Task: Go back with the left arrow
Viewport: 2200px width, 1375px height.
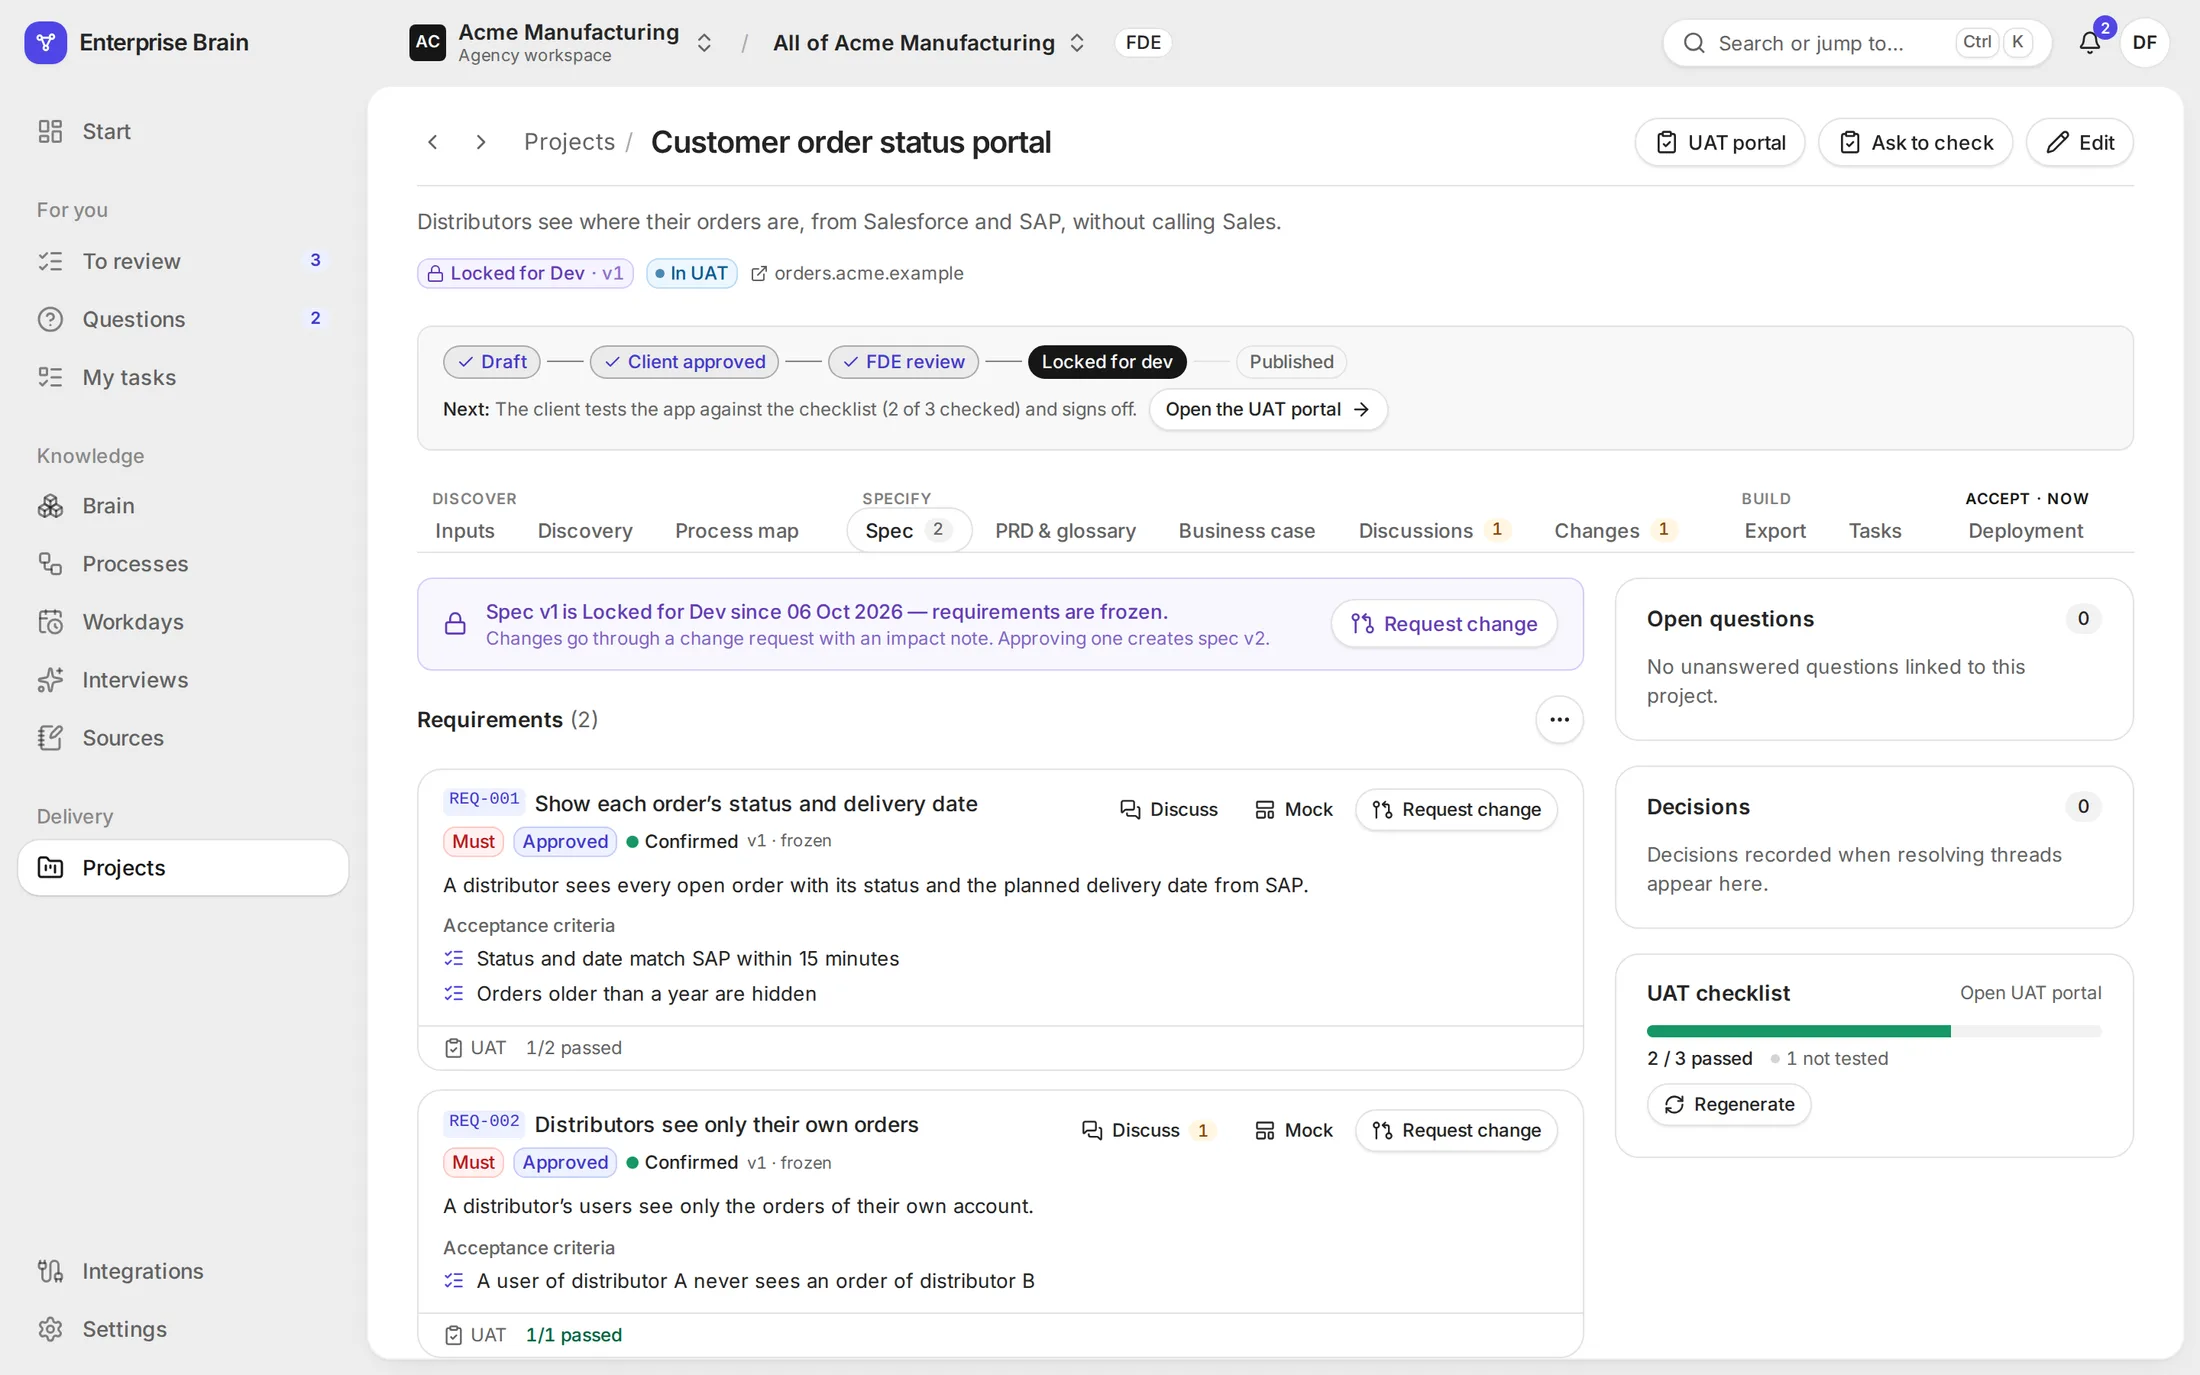Action: pos(433,142)
